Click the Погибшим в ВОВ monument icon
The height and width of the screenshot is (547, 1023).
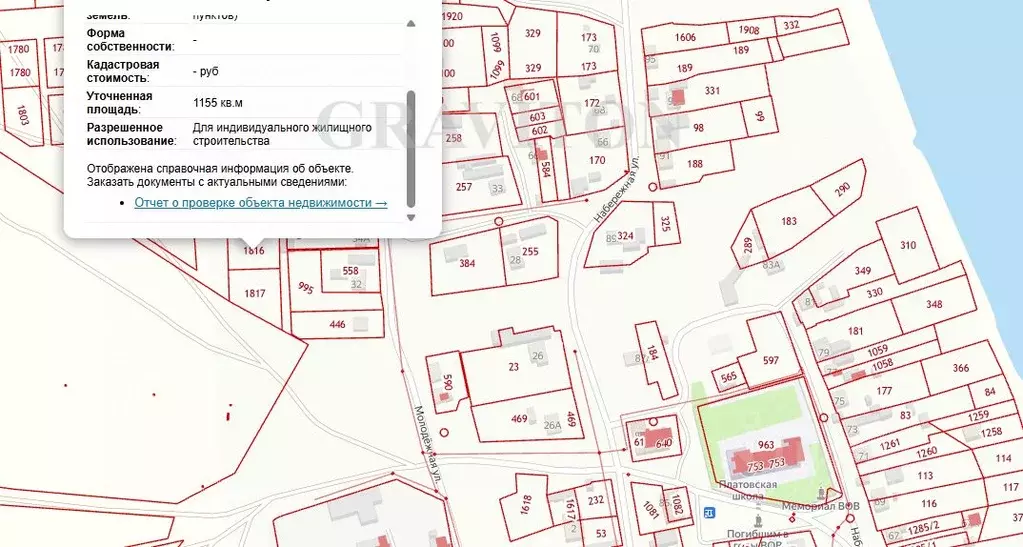click(758, 521)
